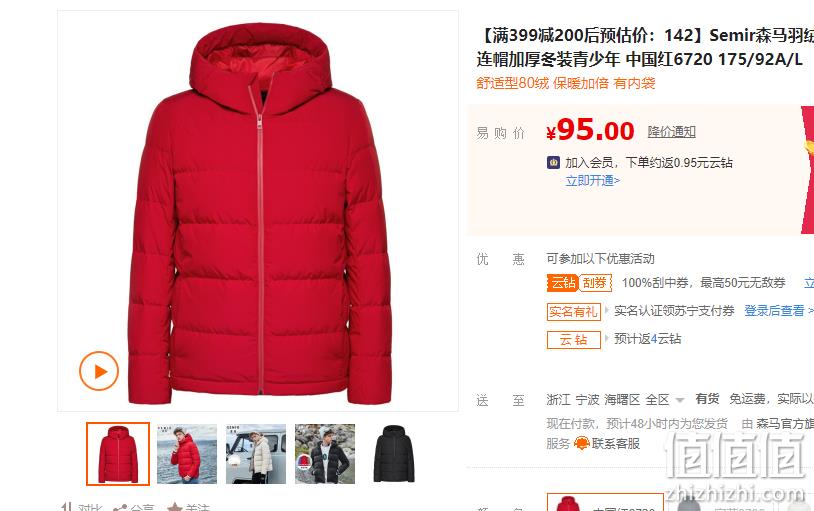View thumbnail of model wearing red jacket
The height and width of the screenshot is (511, 814).
click(187, 454)
